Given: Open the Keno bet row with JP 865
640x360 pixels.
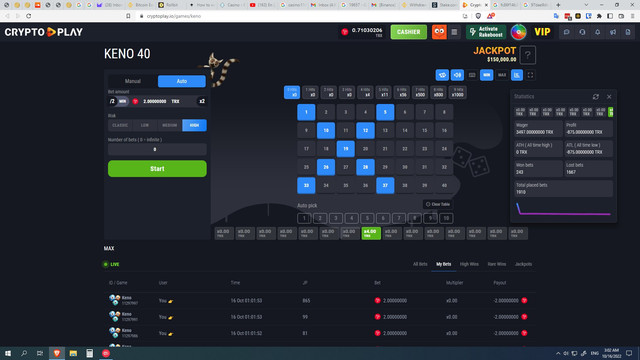Looking at the screenshot, I should click(320, 300).
